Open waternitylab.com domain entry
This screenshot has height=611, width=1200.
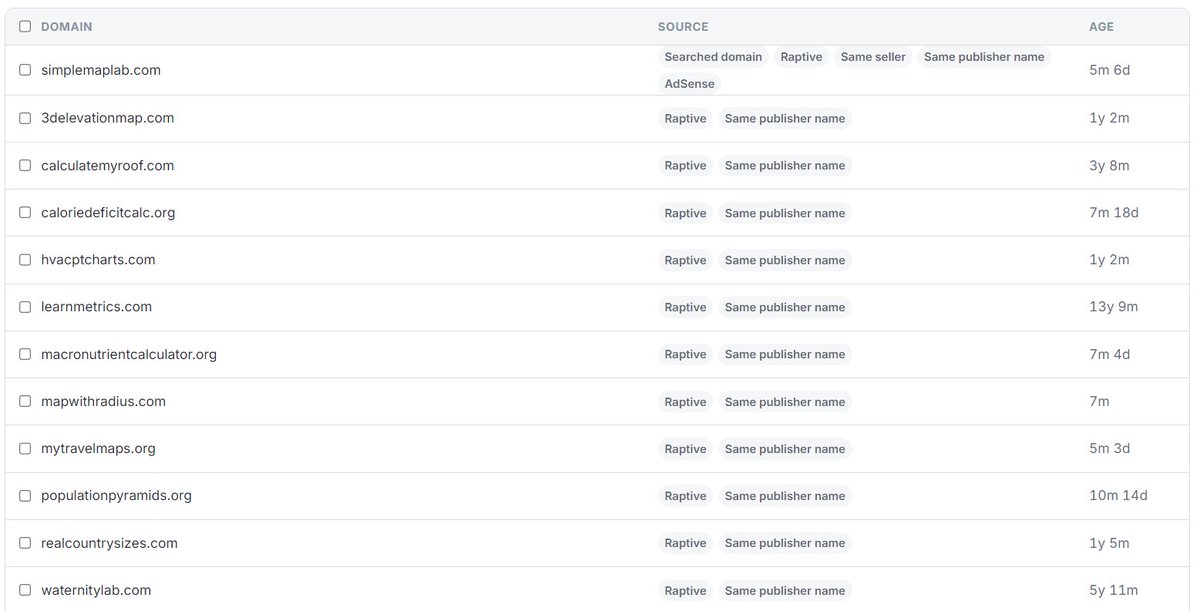tap(96, 590)
